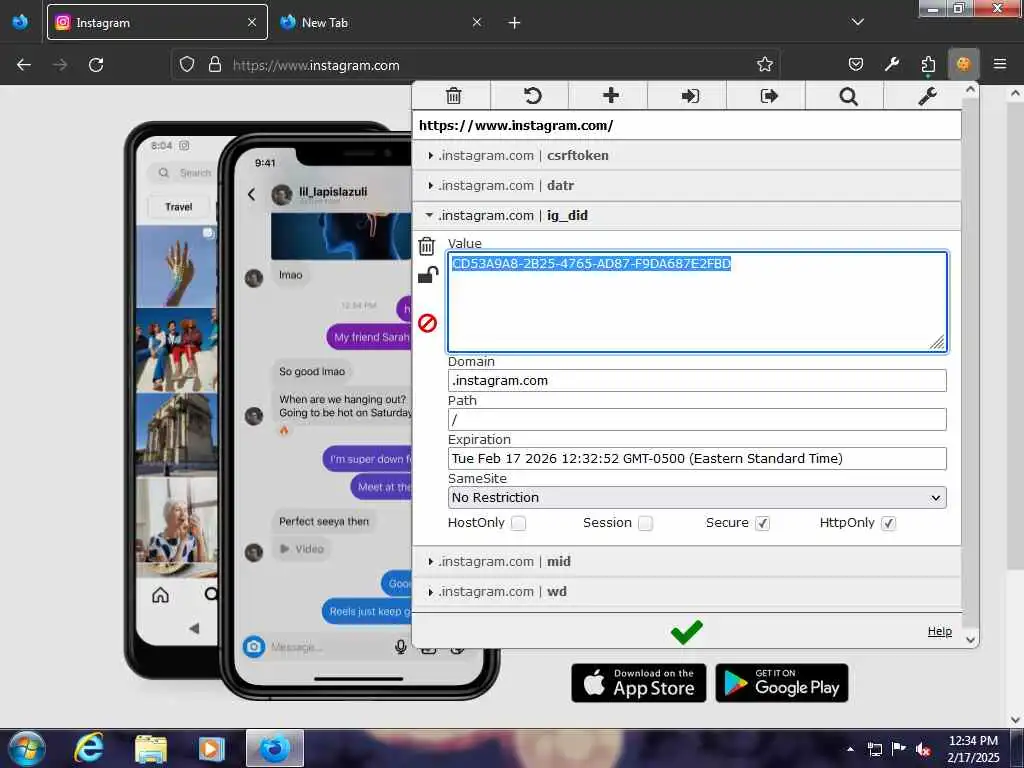
Task: Open the Windows Start menu
Action: 27,748
